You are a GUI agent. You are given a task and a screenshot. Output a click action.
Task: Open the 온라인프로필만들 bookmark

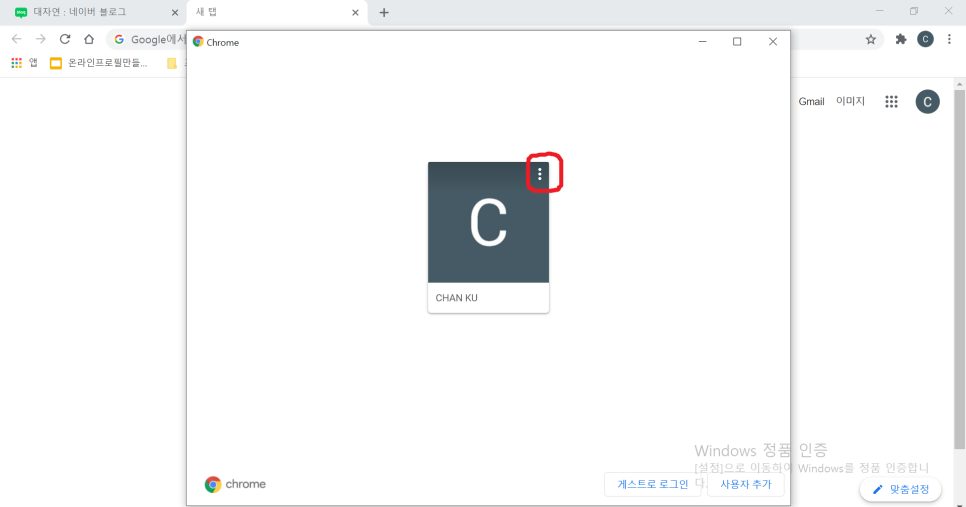click(99, 63)
